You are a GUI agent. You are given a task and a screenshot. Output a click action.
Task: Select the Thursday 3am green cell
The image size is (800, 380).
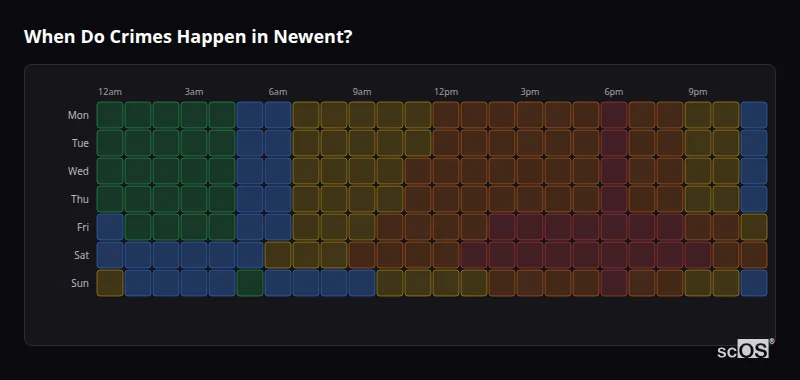(194, 199)
